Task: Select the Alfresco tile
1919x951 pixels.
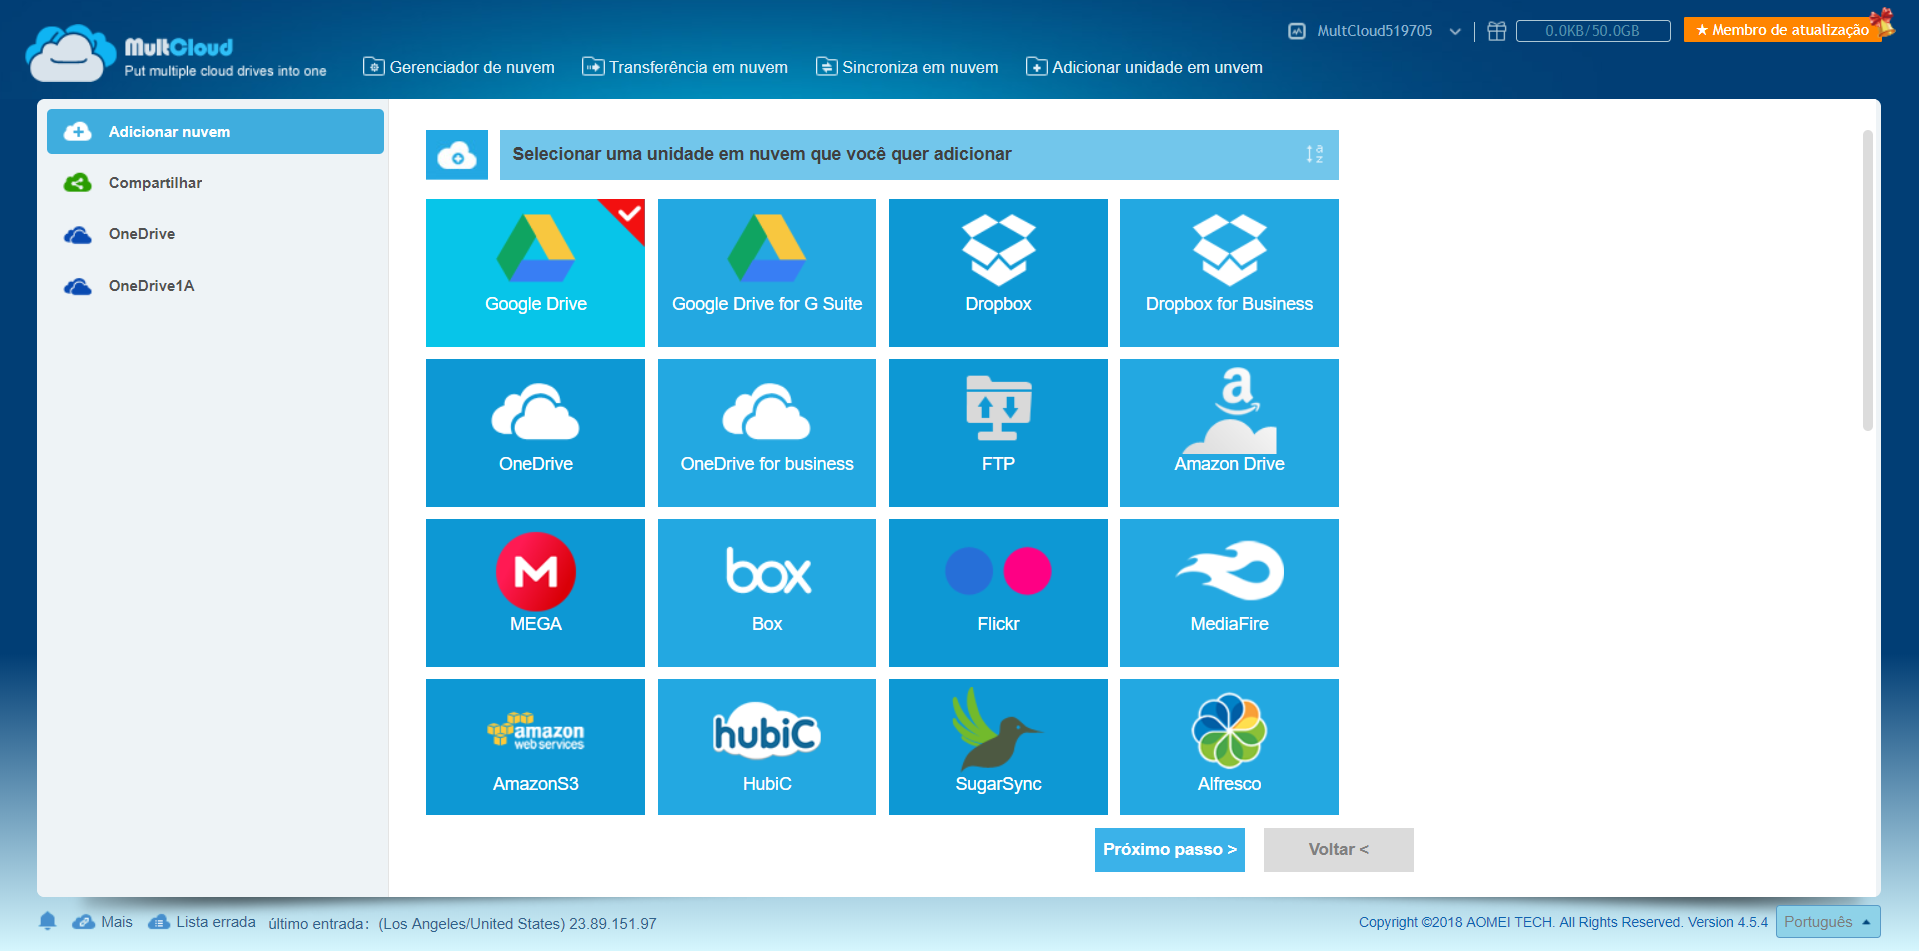Action: coord(1229,747)
